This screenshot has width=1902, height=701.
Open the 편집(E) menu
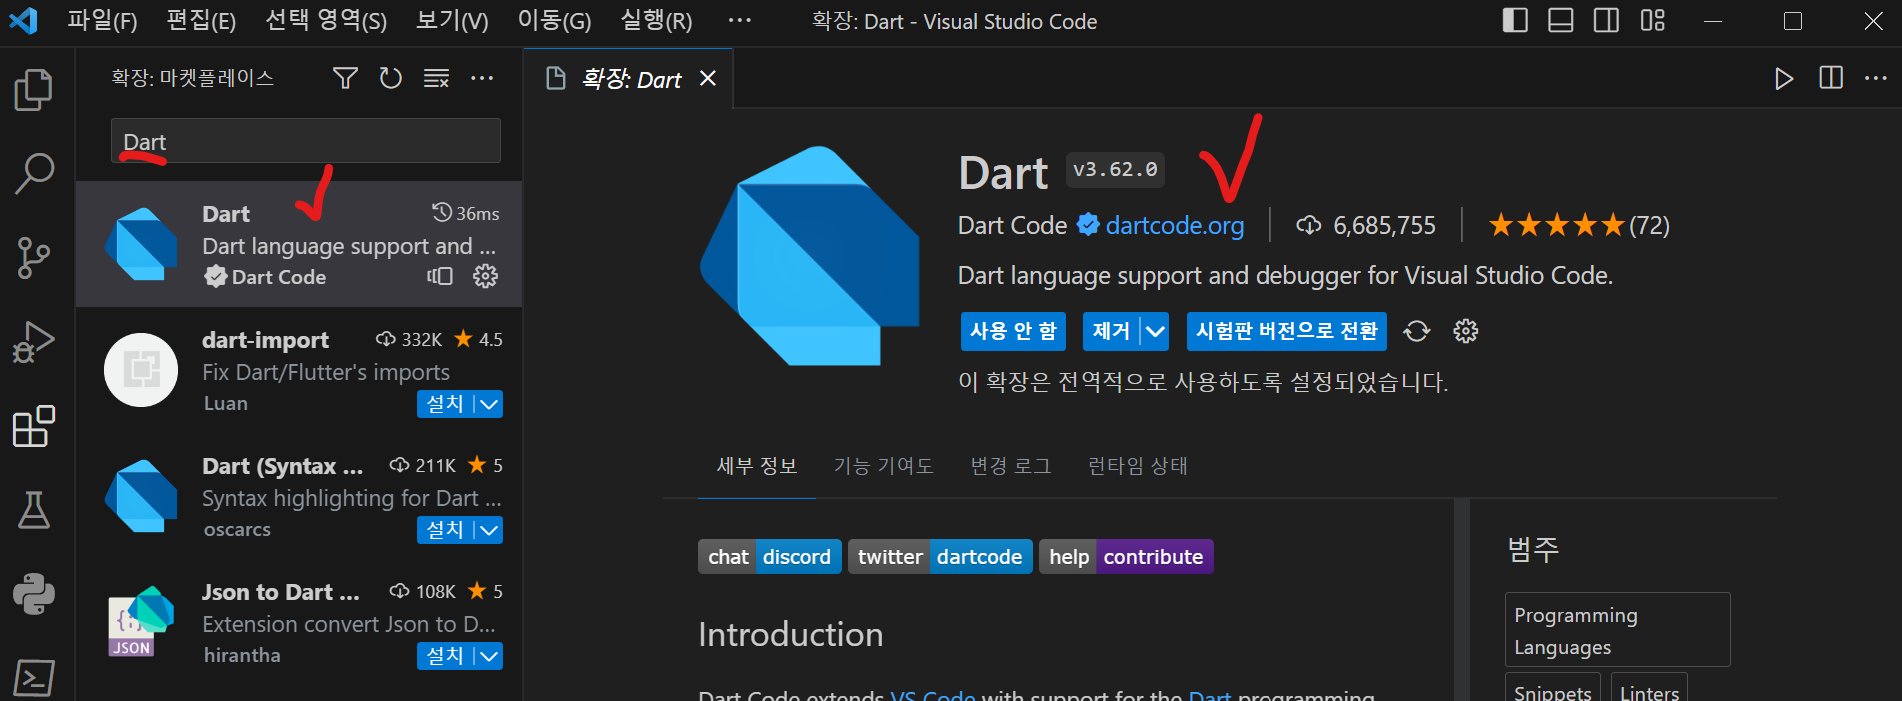coord(201,21)
